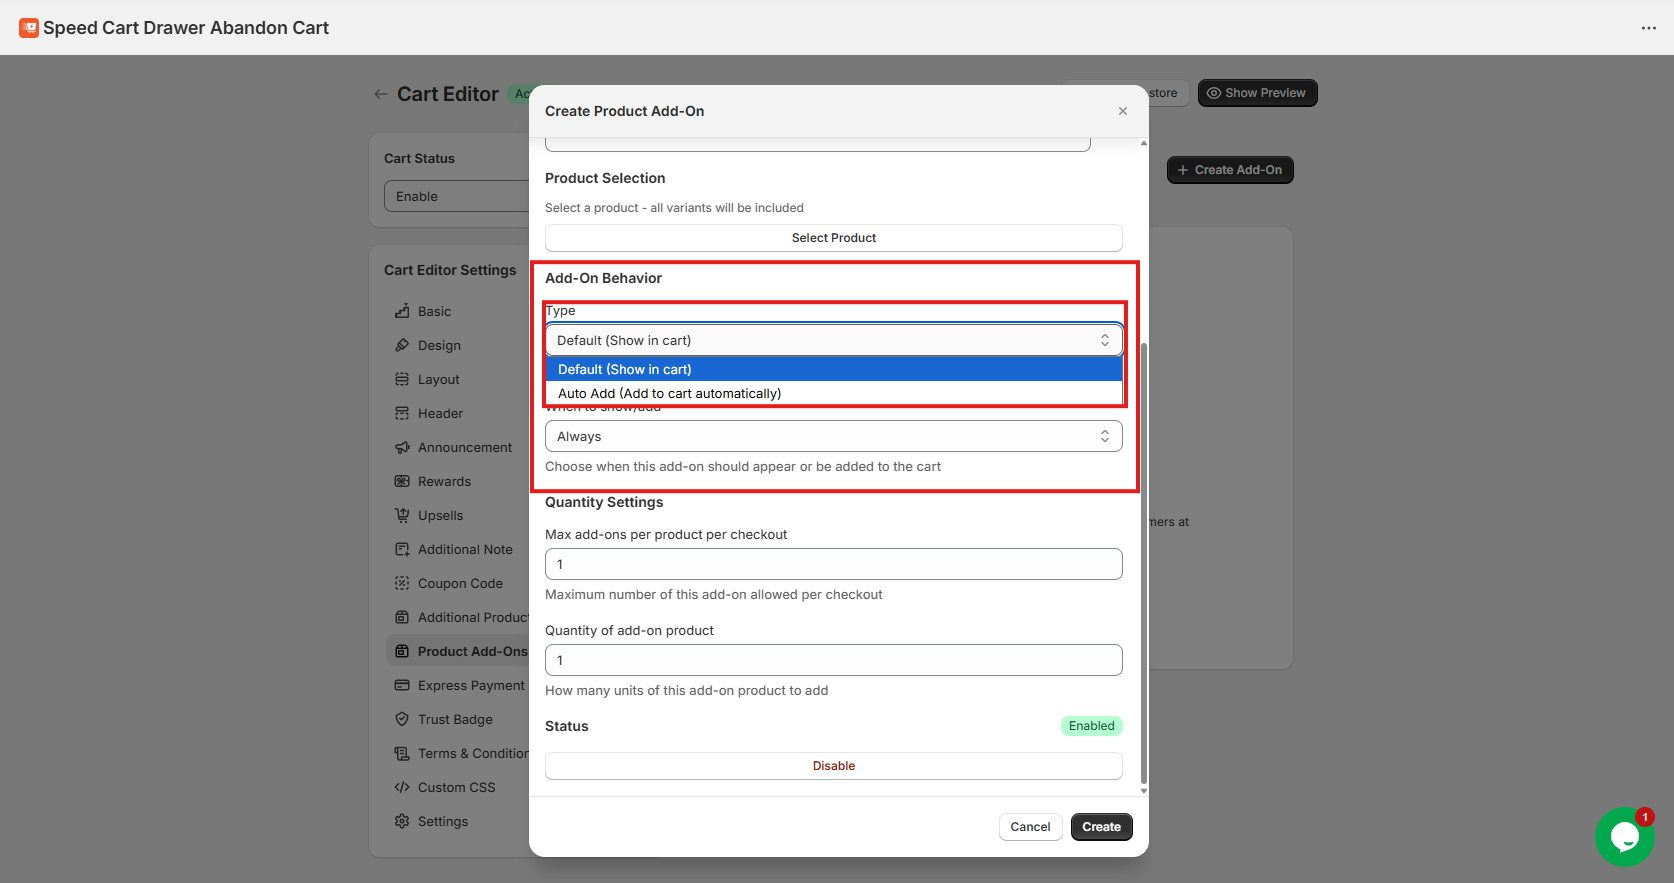Viewport: 1674px width, 883px height.
Task: Disable the add-on status
Action: (833, 766)
